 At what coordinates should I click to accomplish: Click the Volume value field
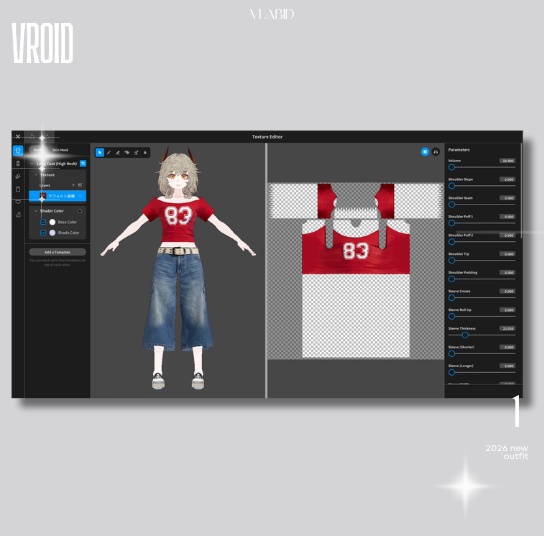(508, 161)
